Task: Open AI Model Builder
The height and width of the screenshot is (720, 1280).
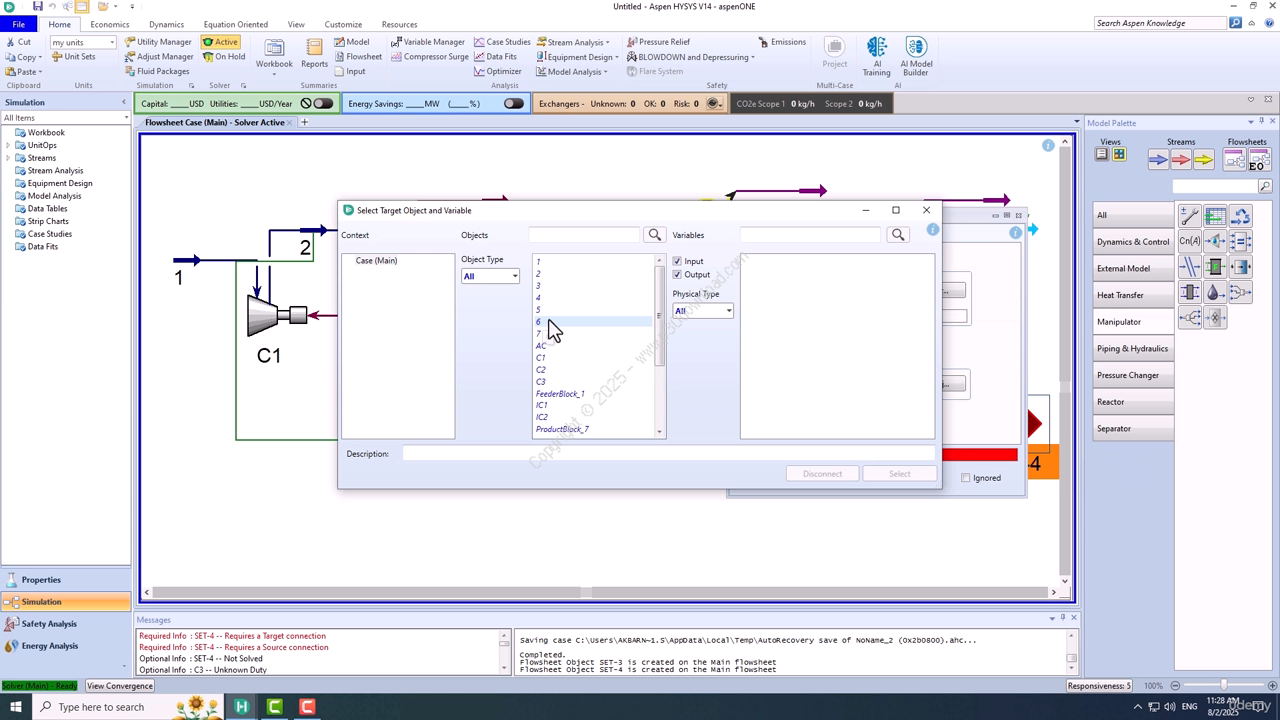Action: [x=916, y=57]
